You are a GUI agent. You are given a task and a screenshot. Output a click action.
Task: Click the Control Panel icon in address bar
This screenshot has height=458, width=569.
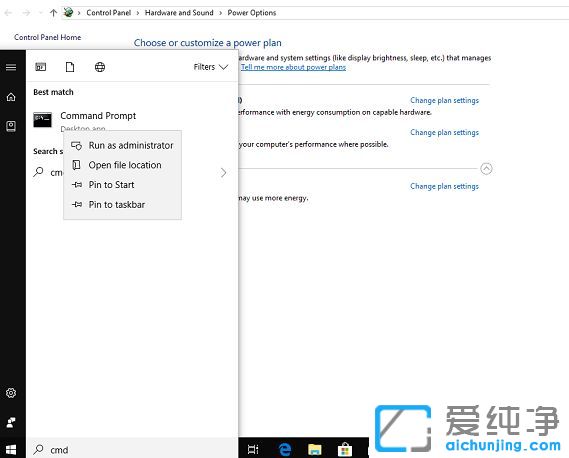(68, 12)
